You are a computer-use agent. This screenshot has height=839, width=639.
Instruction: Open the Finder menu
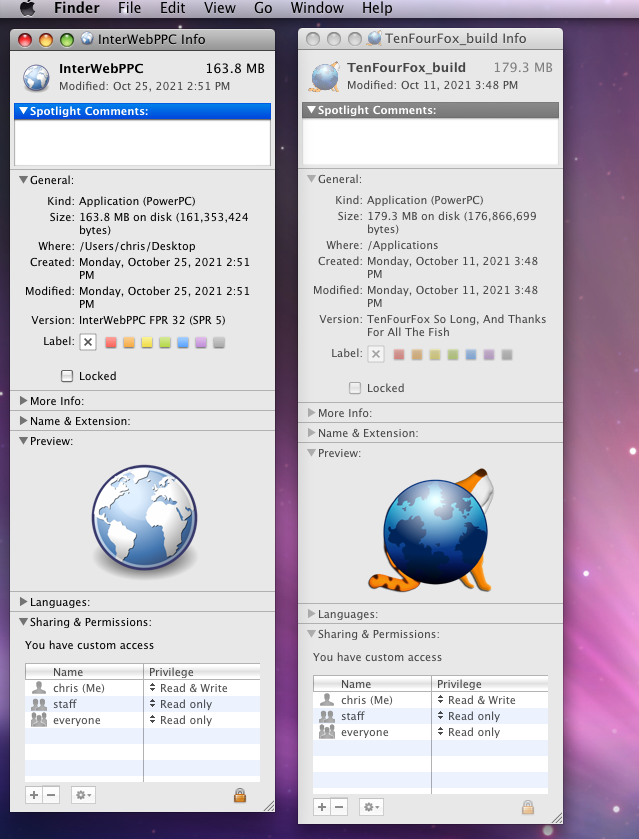(x=77, y=8)
